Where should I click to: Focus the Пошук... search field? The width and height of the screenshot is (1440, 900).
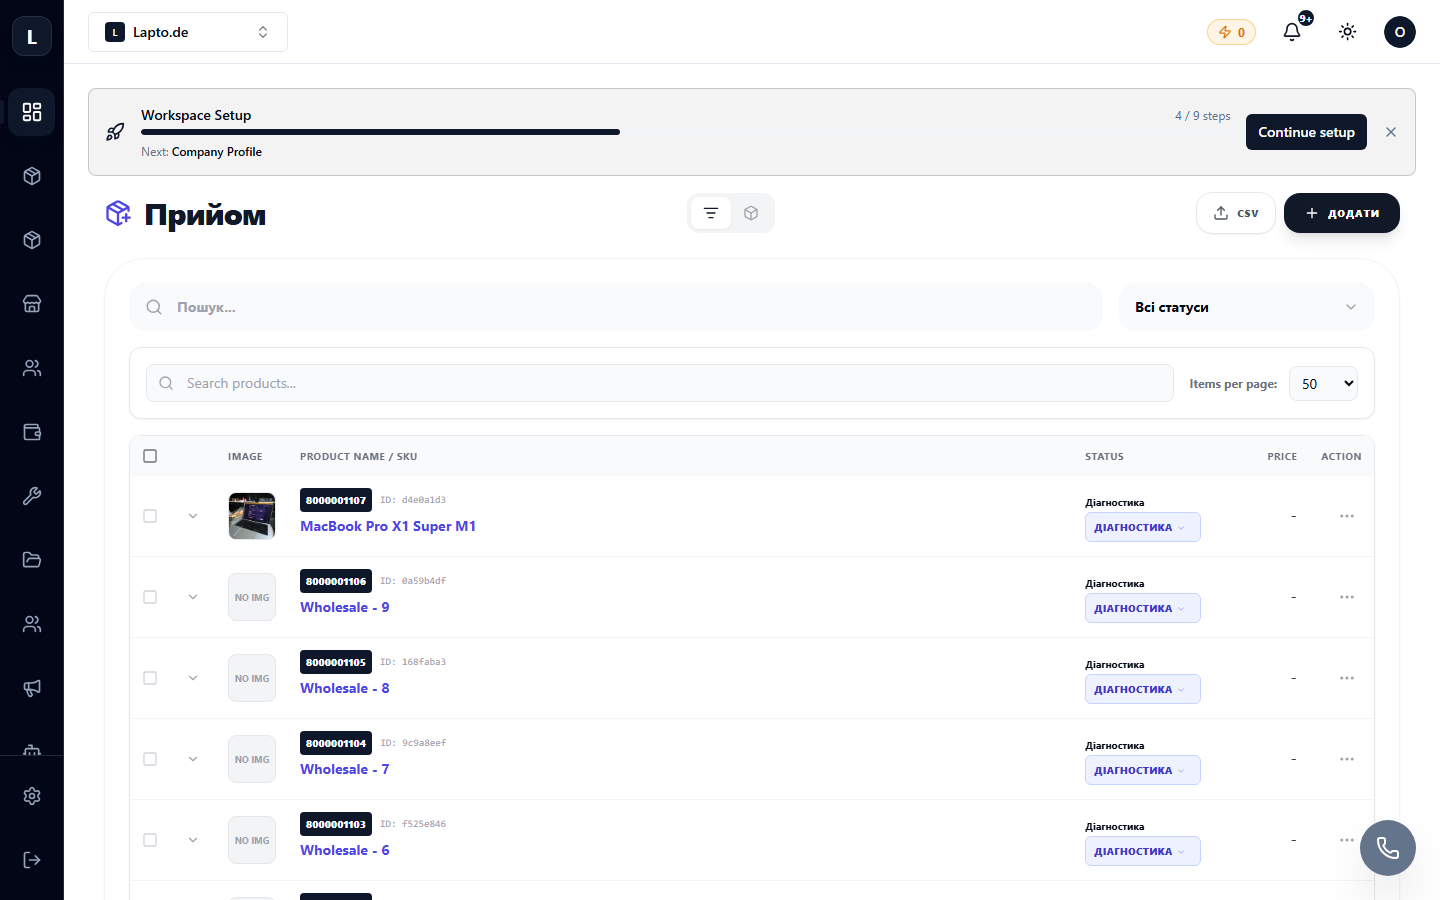click(616, 307)
